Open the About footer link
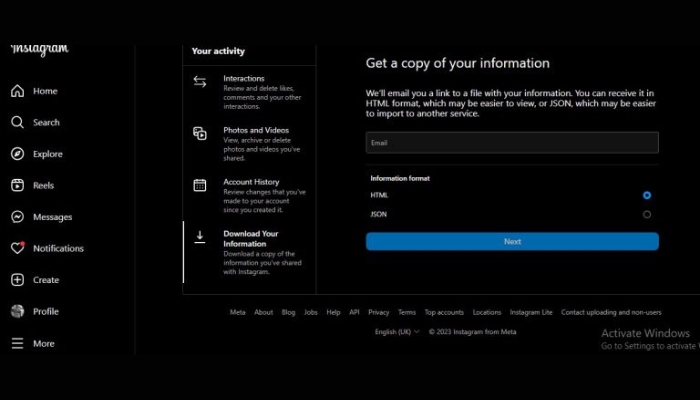This screenshot has height=400, width=700. 263,312
